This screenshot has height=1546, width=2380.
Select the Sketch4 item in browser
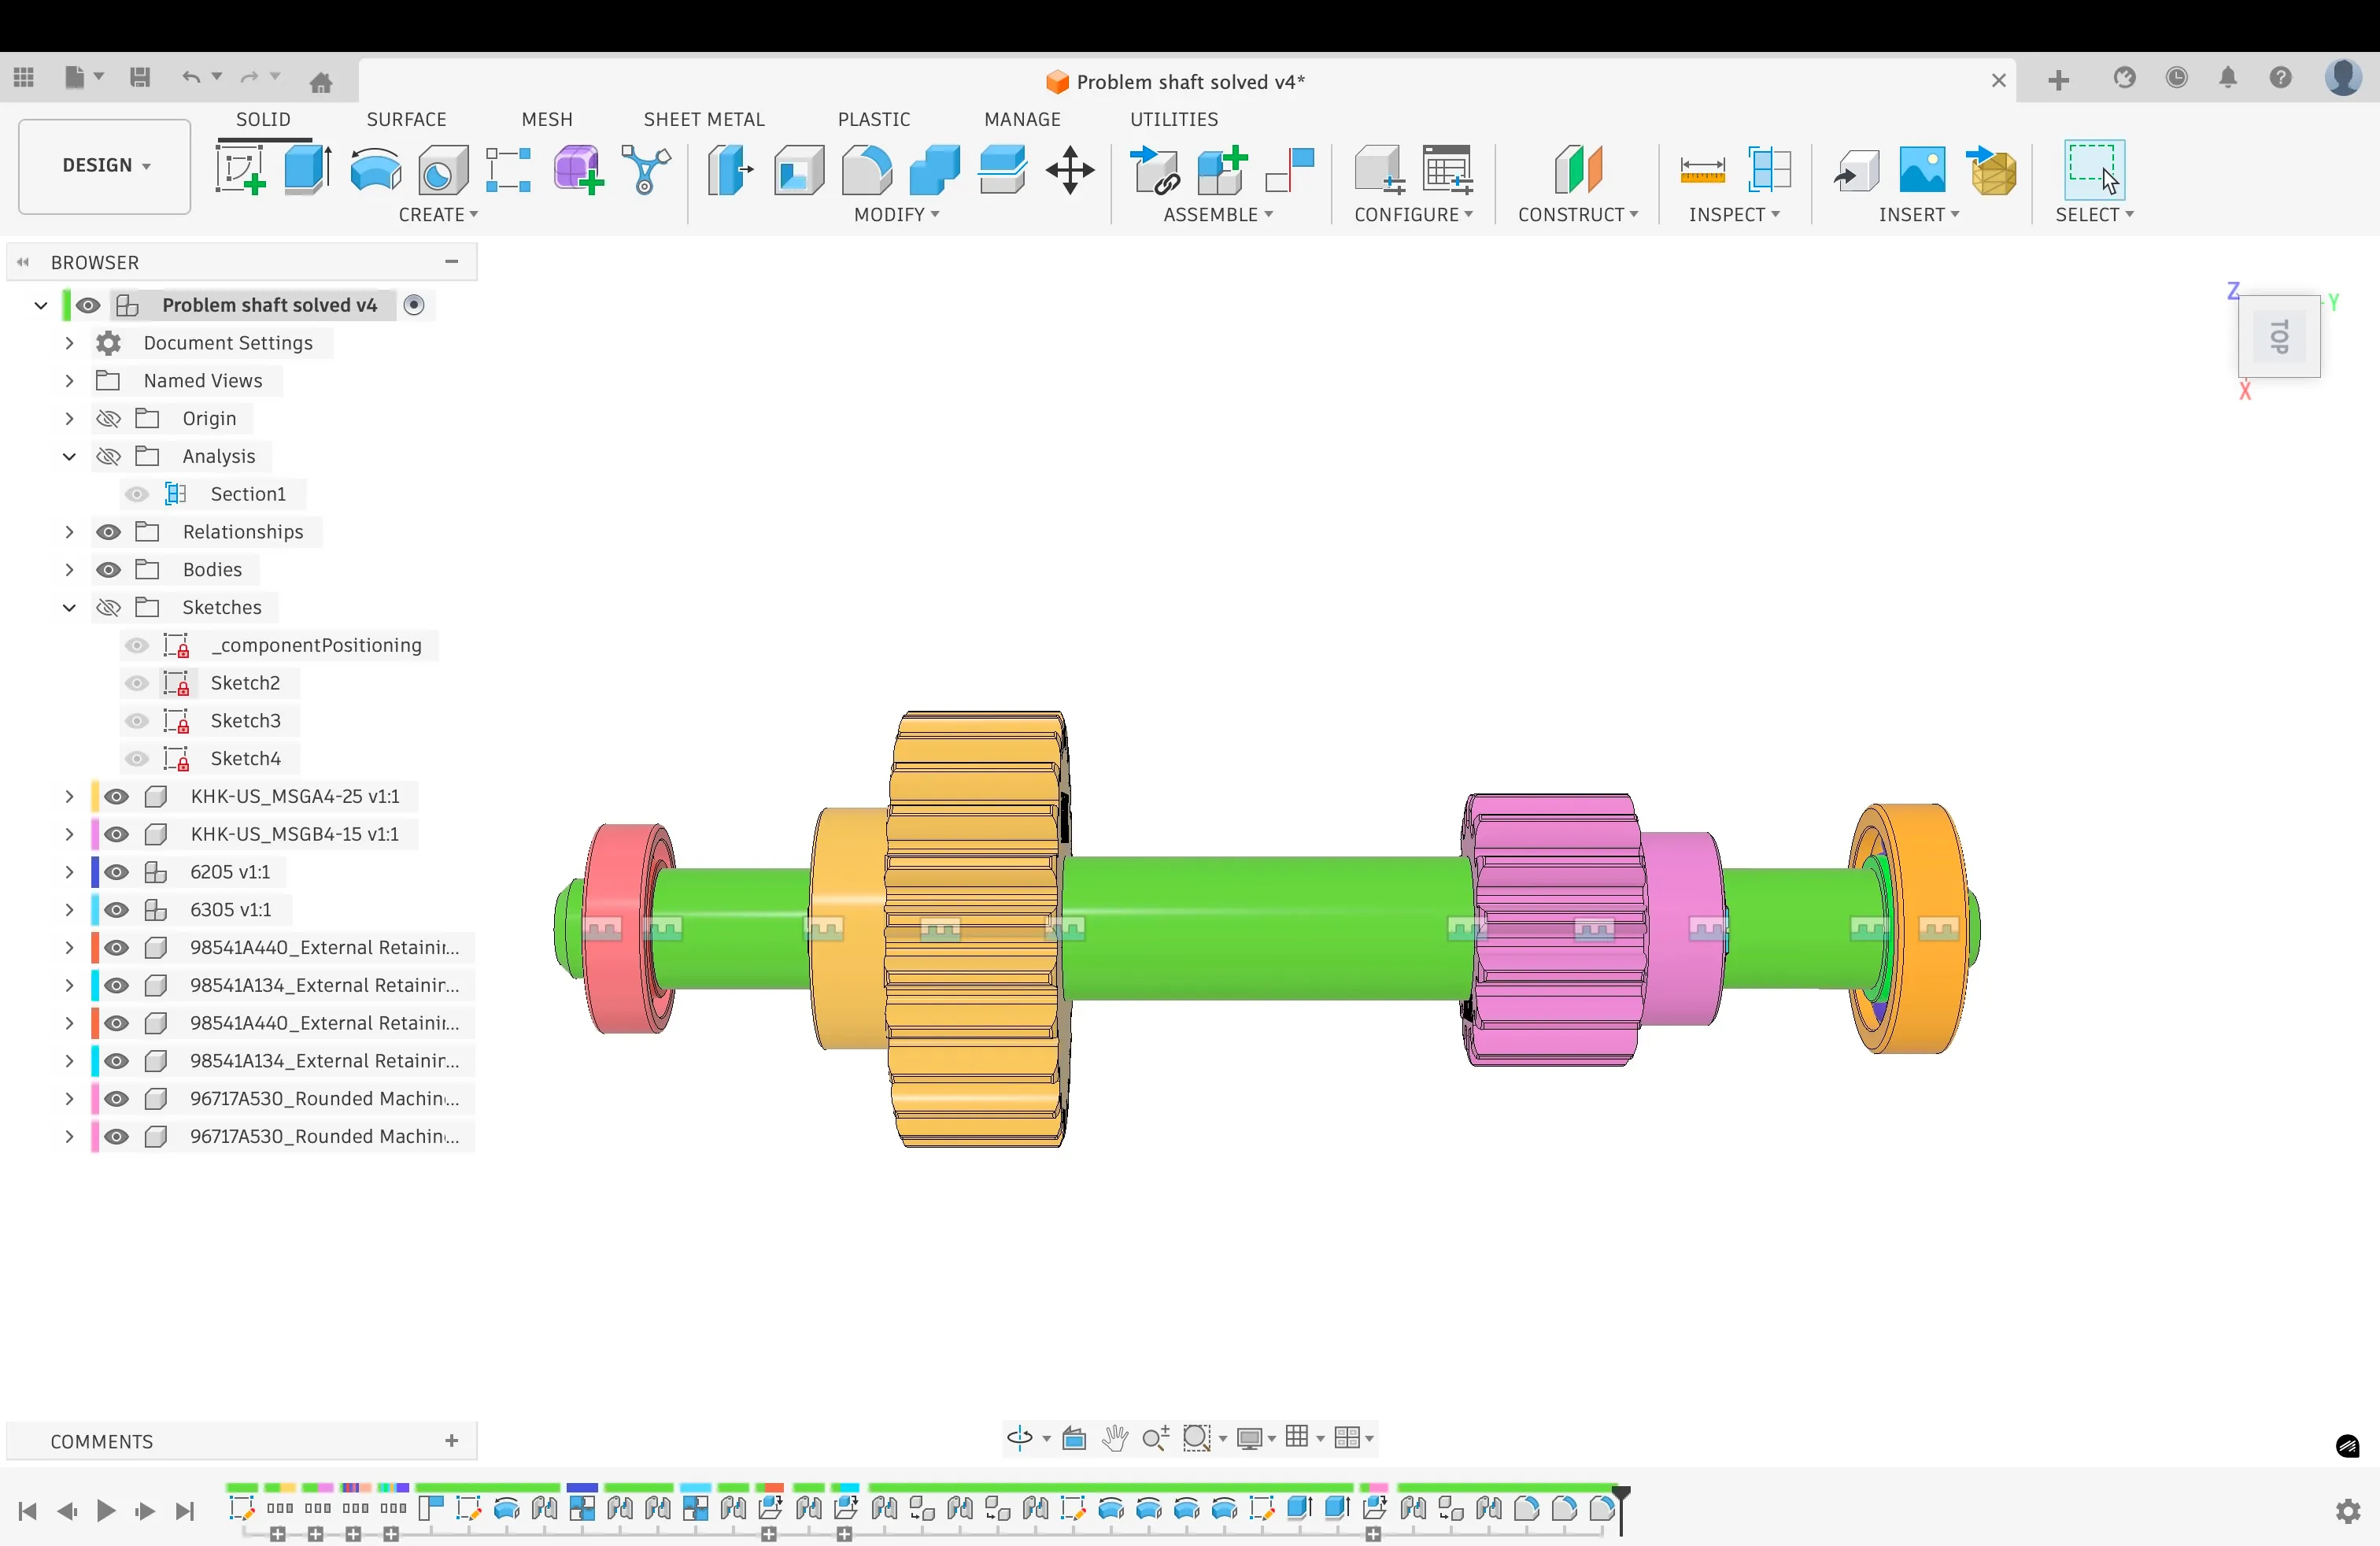246,759
